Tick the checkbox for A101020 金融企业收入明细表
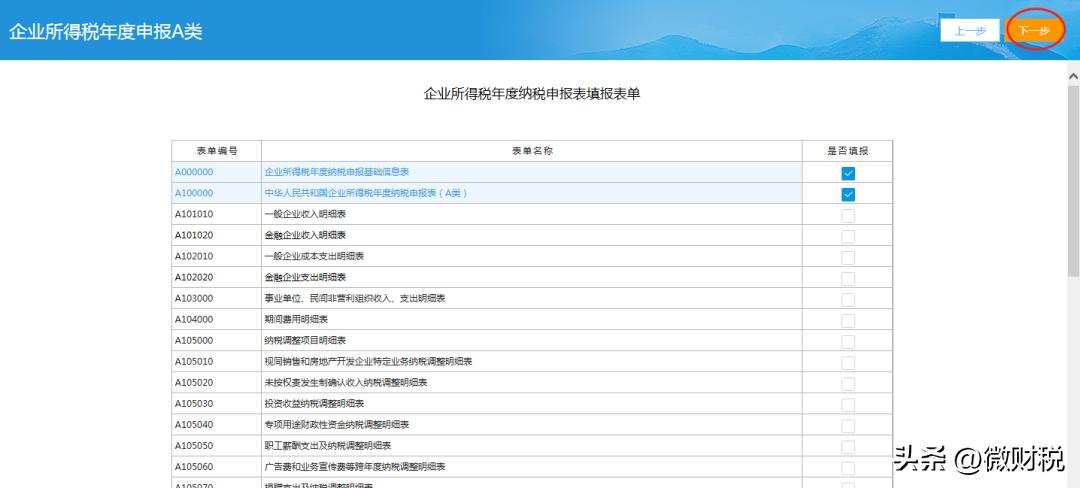Viewport: 1080px width, 488px height. pos(848,237)
